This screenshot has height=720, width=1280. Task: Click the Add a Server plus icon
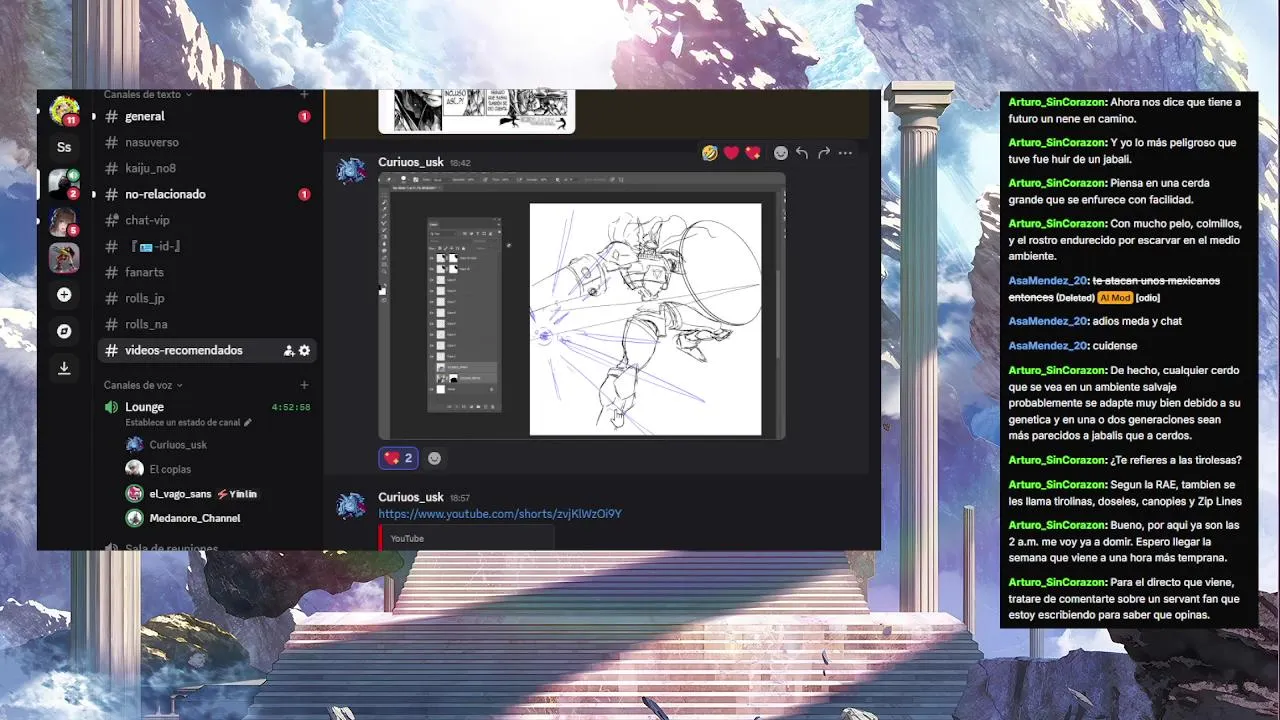click(64, 295)
